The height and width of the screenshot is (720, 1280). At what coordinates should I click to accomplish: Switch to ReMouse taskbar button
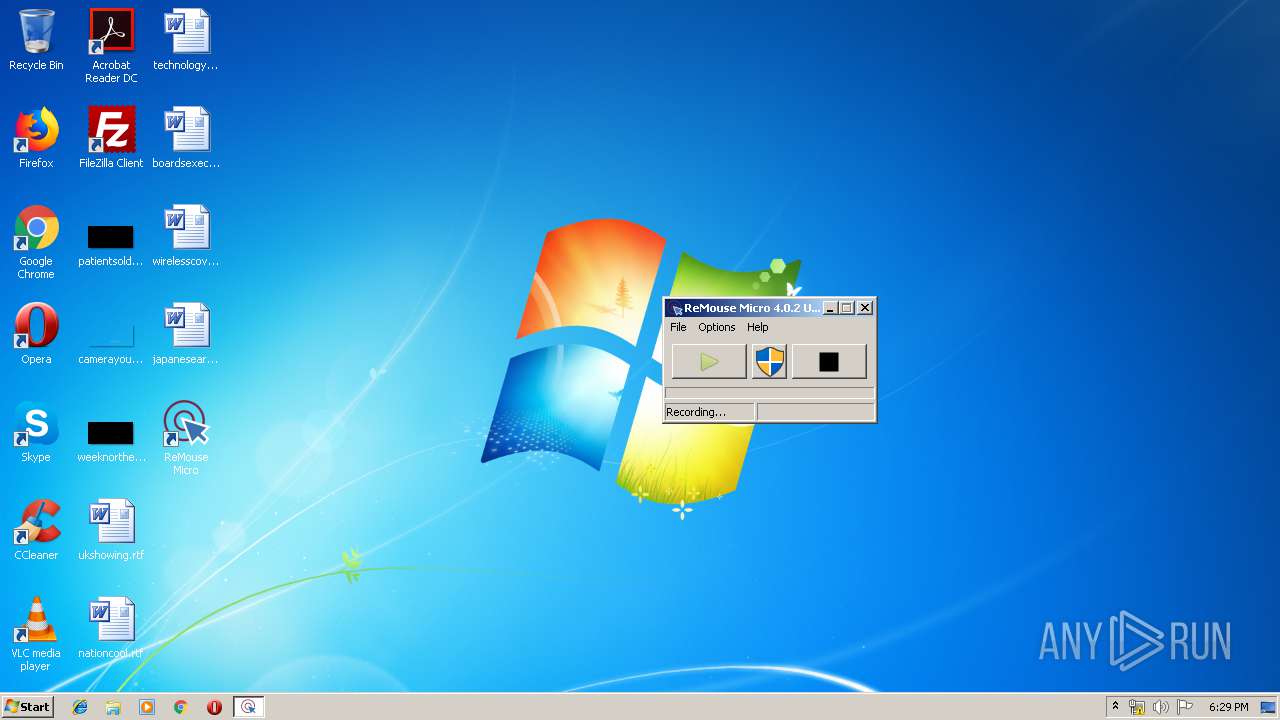(x=248, y=707)
